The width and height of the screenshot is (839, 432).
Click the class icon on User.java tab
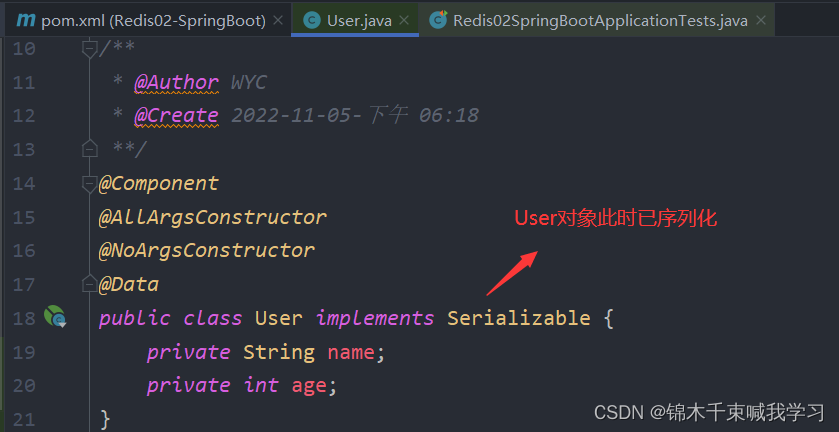tap(312, 20)
